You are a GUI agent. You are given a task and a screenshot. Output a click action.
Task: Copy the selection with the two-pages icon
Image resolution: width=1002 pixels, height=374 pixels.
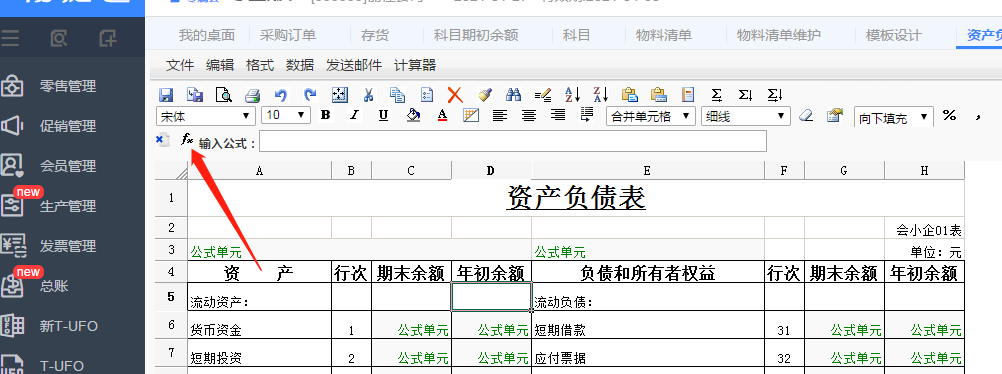coord(397,95)
